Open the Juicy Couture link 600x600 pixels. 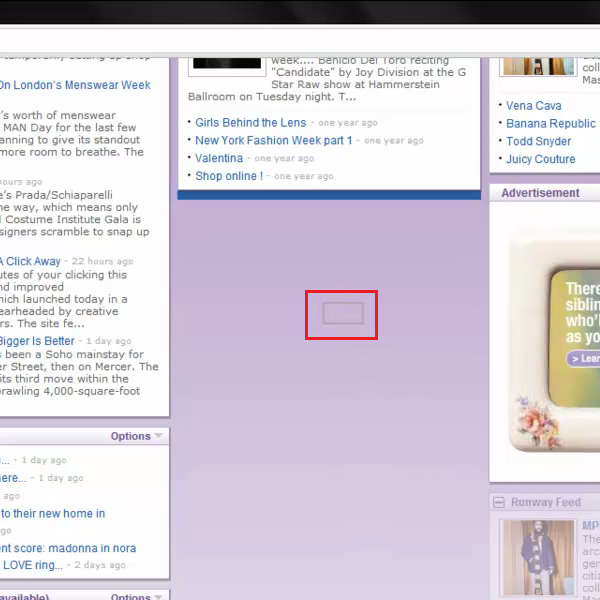tap(540, 159)
